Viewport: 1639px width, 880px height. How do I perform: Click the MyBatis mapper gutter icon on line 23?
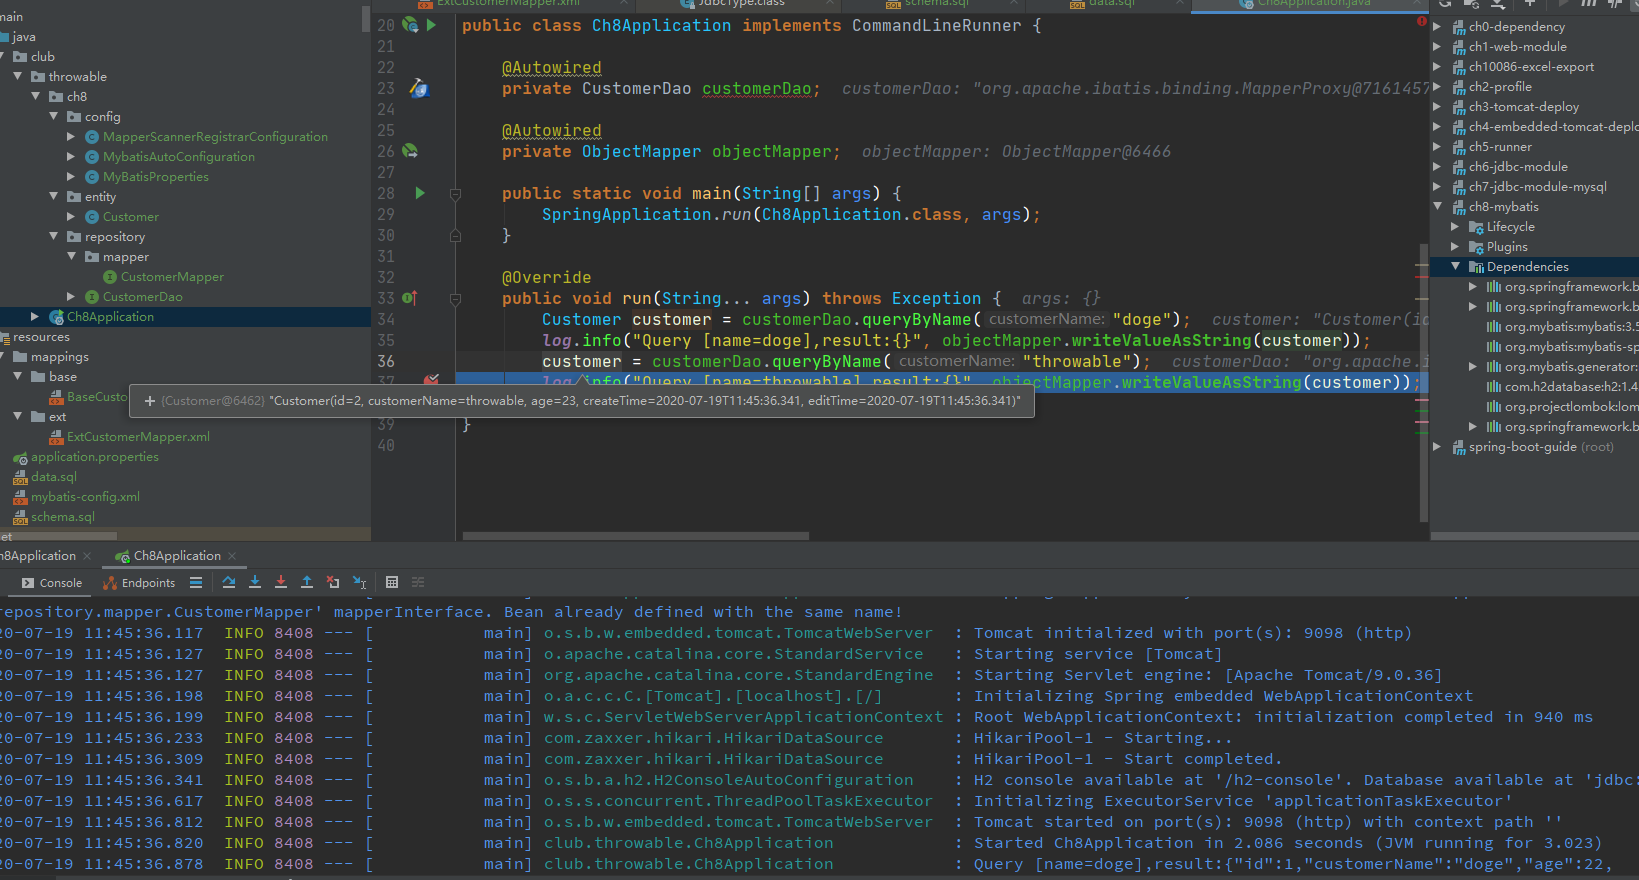click(x=419, y=88)
